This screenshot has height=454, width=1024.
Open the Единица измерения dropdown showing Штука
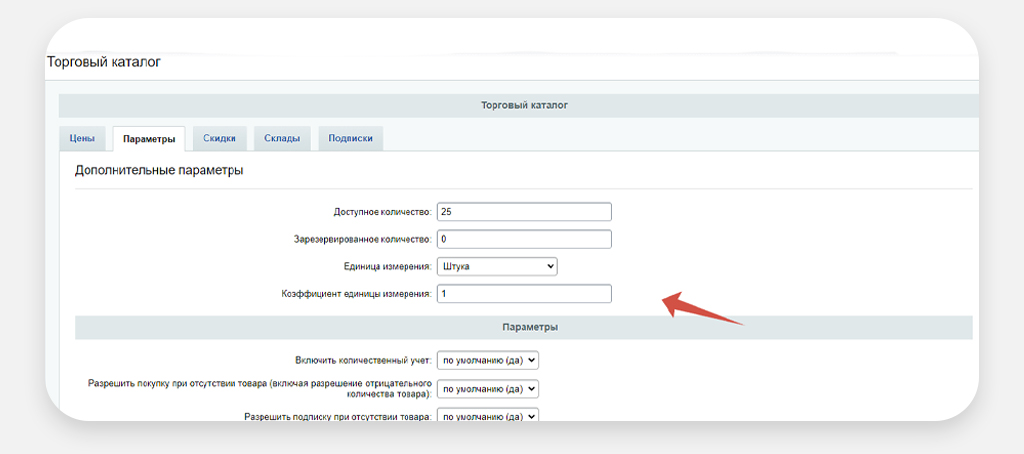(x=497, y=267)
